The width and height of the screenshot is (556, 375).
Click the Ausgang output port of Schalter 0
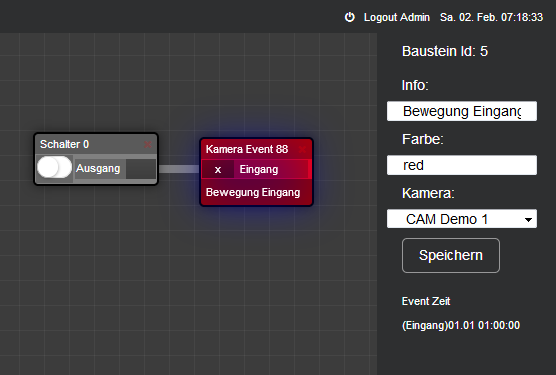(x=141, y=168)
